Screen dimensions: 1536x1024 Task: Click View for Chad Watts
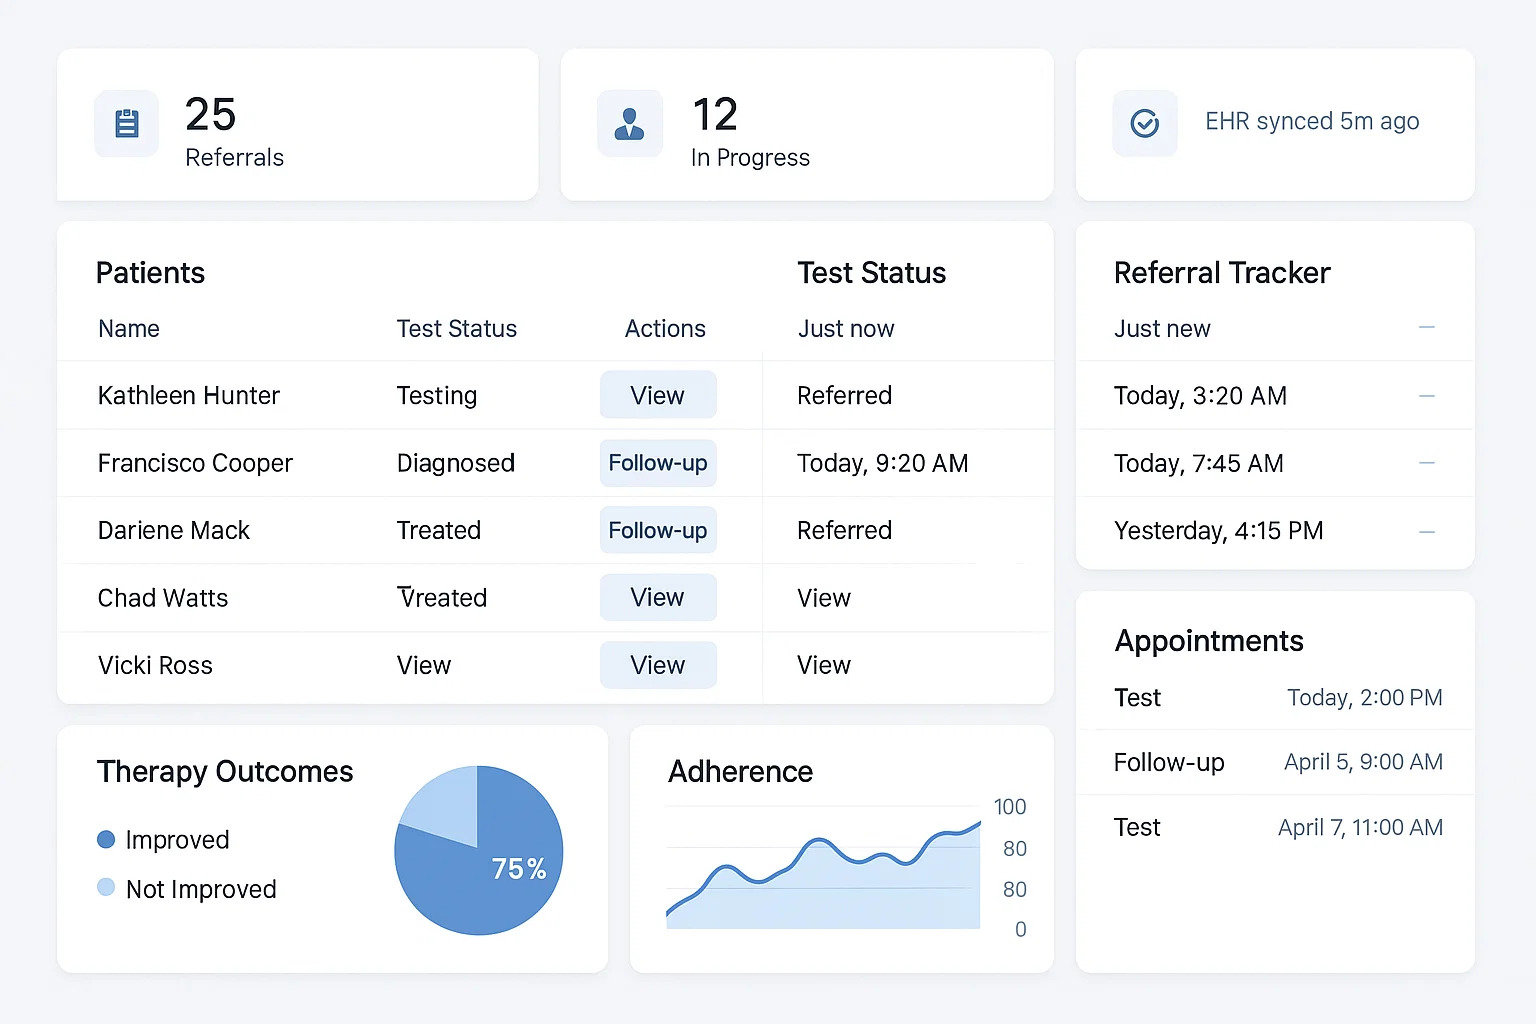[x=657, y=597]
